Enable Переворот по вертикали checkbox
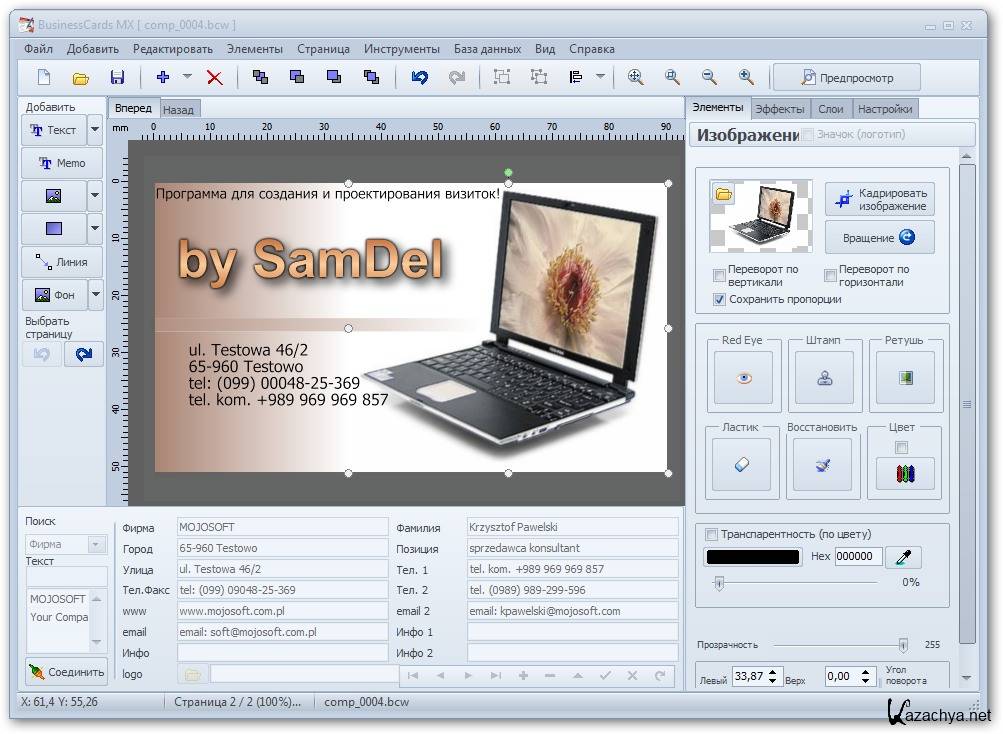 click(719, 275)
